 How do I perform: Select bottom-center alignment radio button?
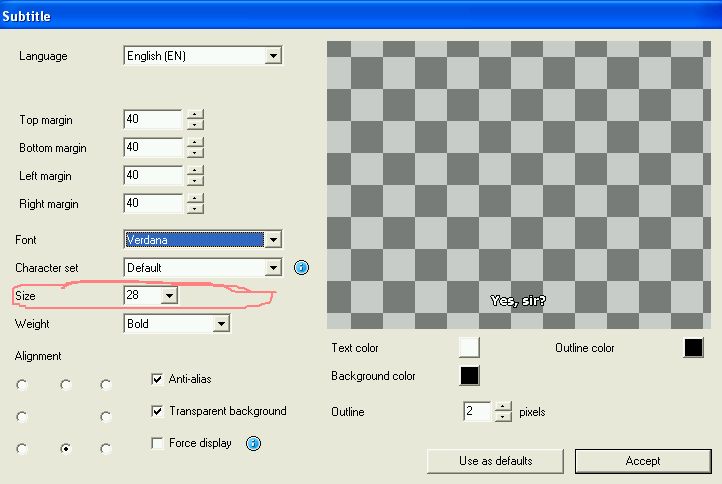(65, 448)
